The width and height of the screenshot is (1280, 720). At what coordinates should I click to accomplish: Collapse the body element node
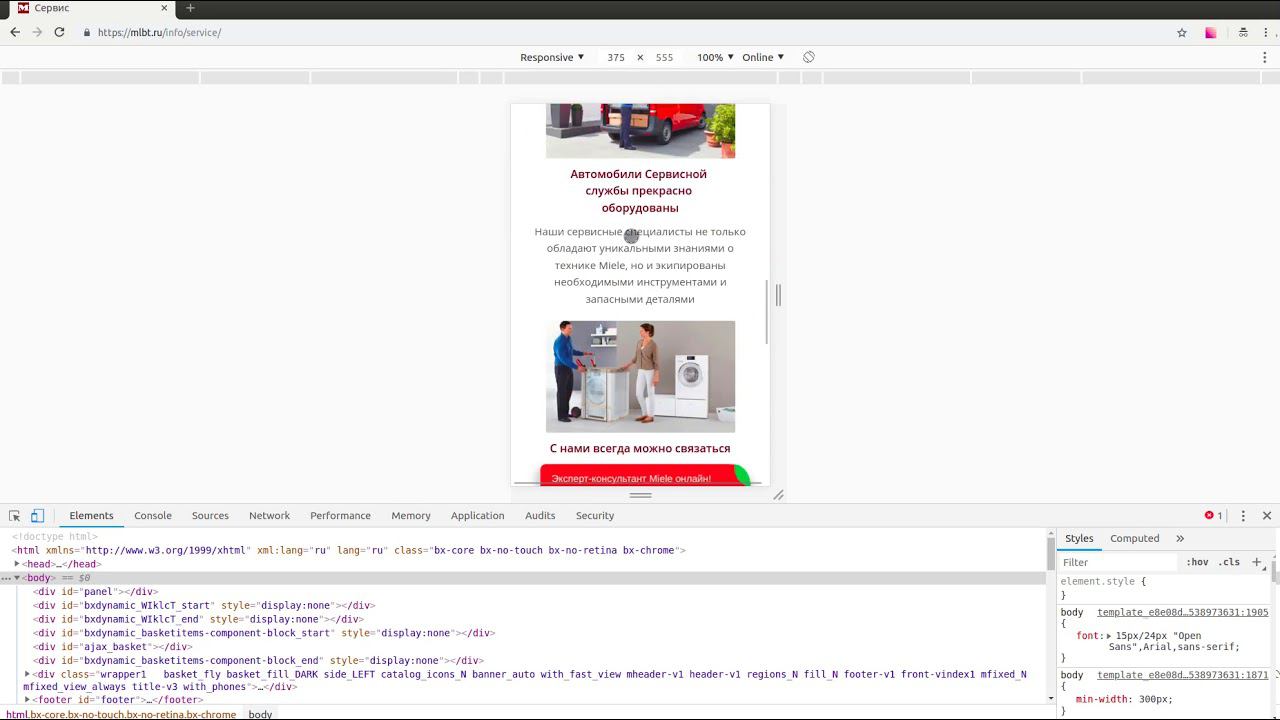[17, 578]
